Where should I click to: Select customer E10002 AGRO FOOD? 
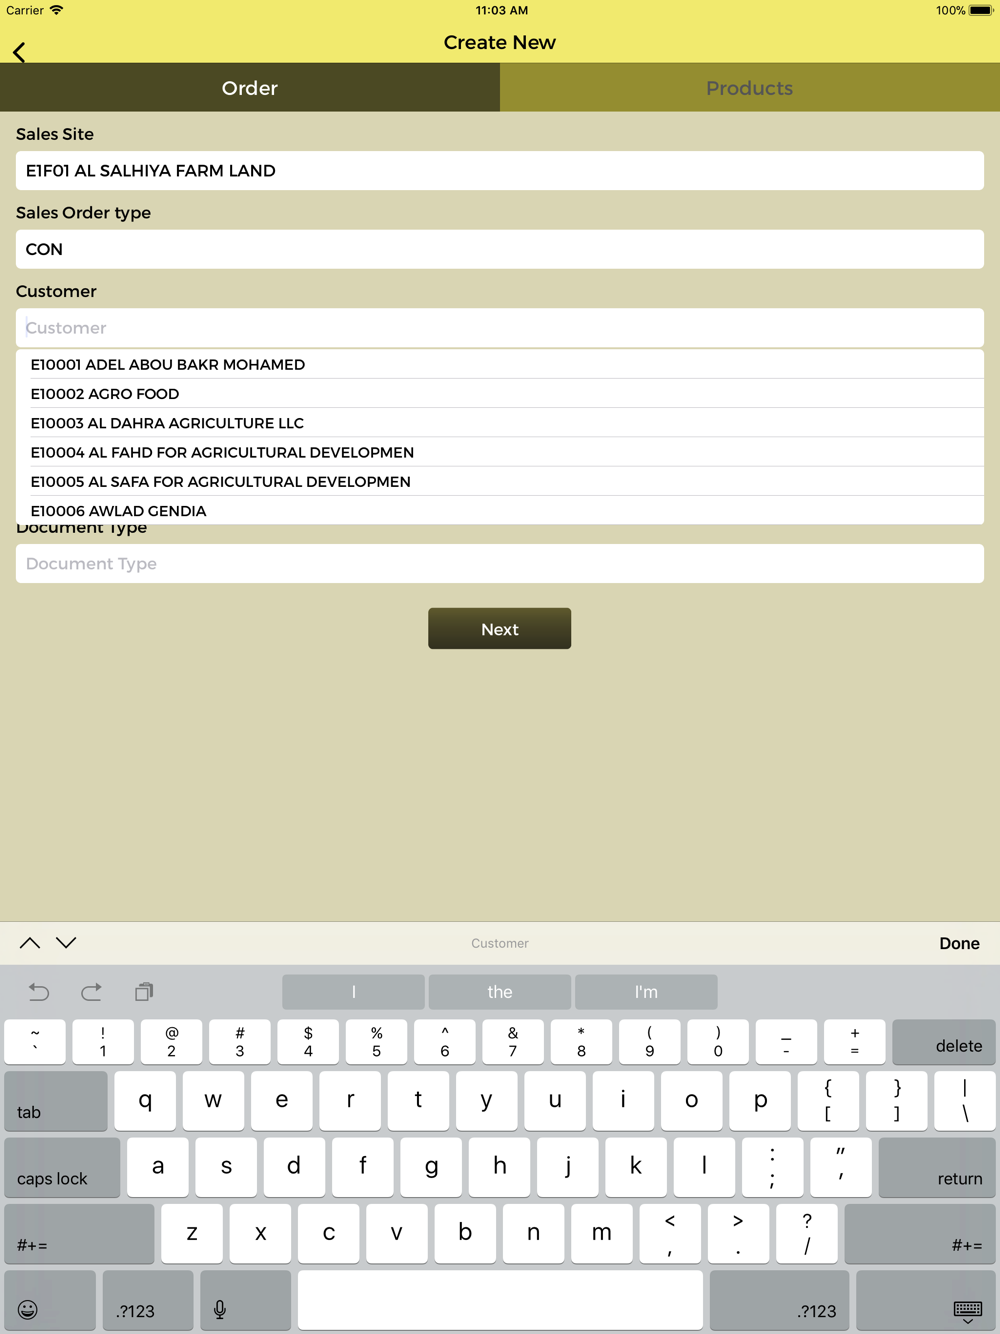tap(500, 393)
